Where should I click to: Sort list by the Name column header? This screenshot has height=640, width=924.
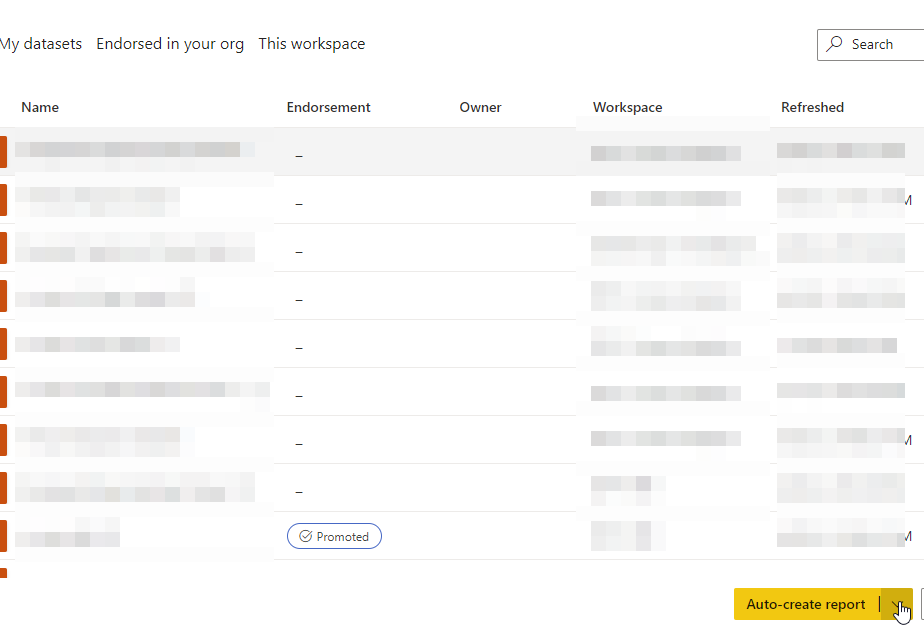point(40,107)
